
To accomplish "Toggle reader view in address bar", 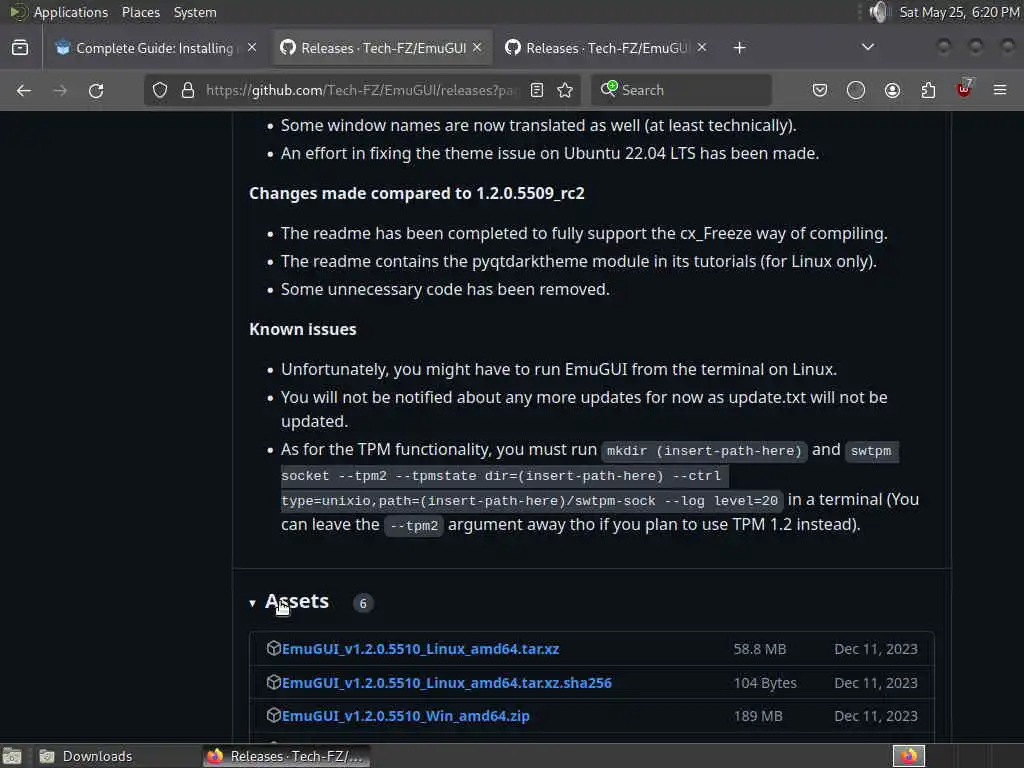I will pyautogui.click(x=537, y=90).
